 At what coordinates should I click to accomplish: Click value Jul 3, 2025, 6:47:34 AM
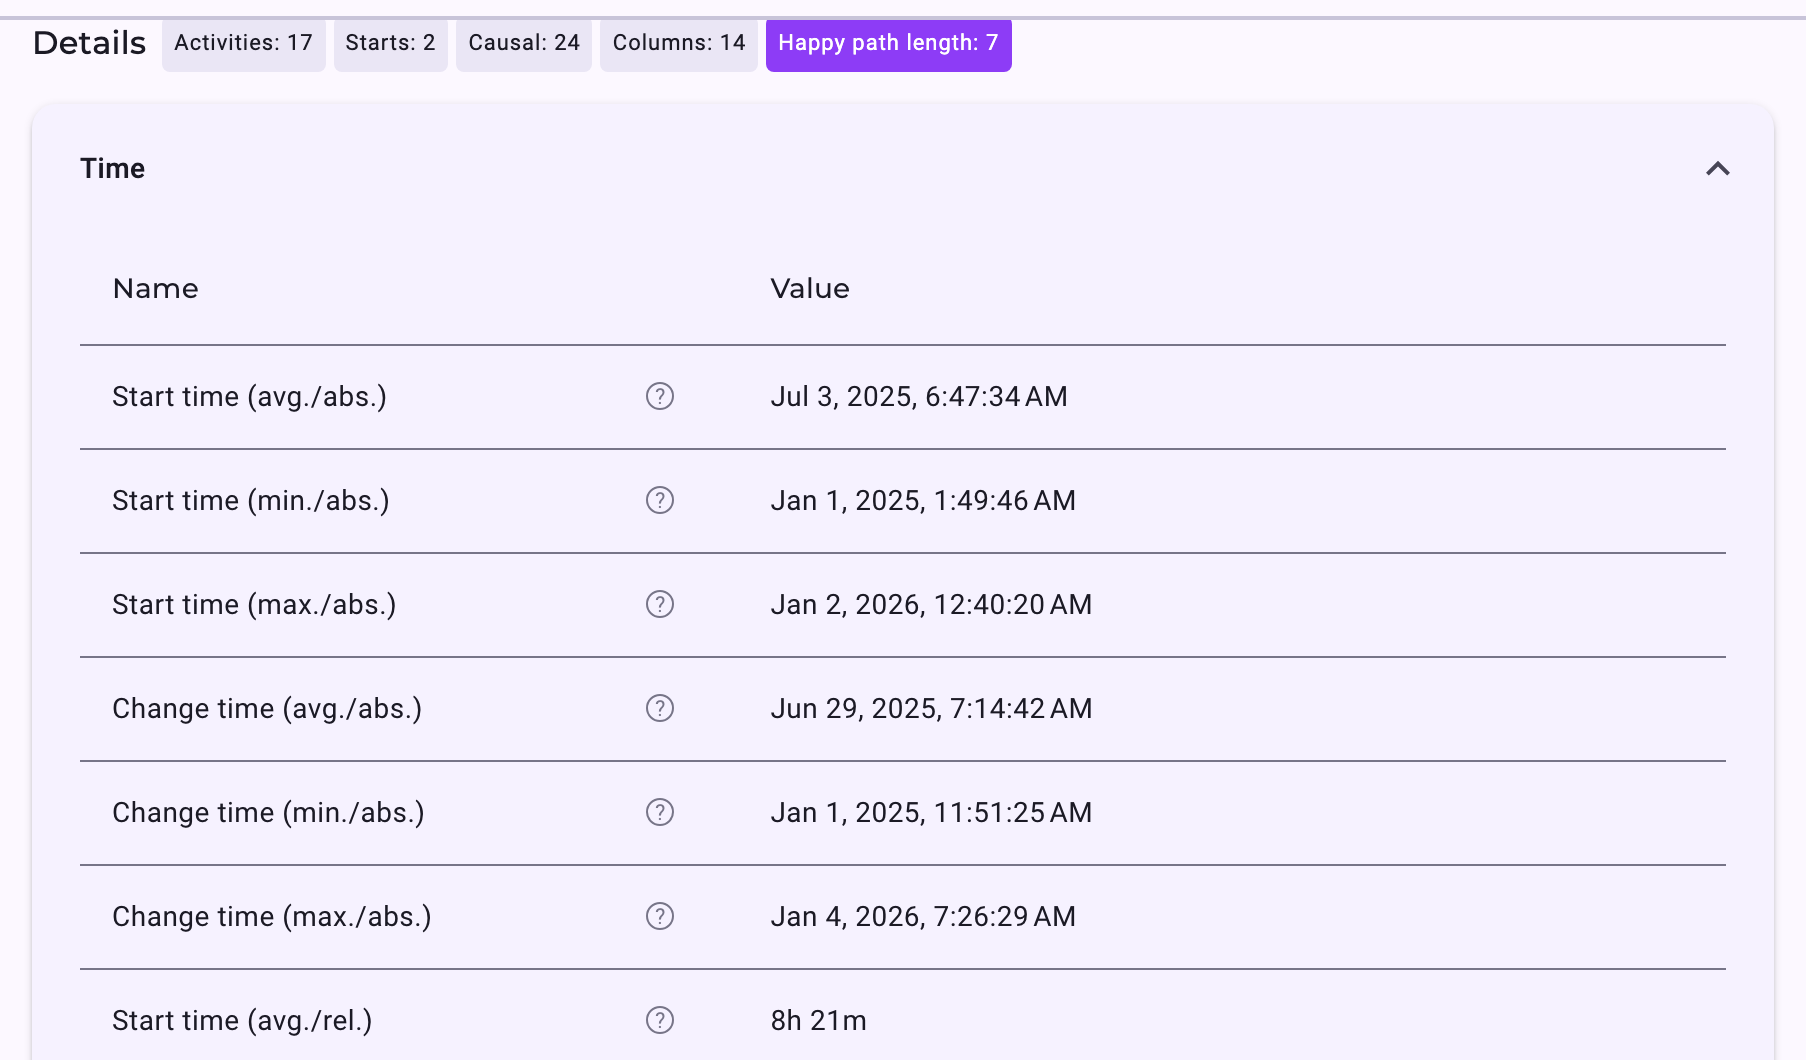pos(919,397)
